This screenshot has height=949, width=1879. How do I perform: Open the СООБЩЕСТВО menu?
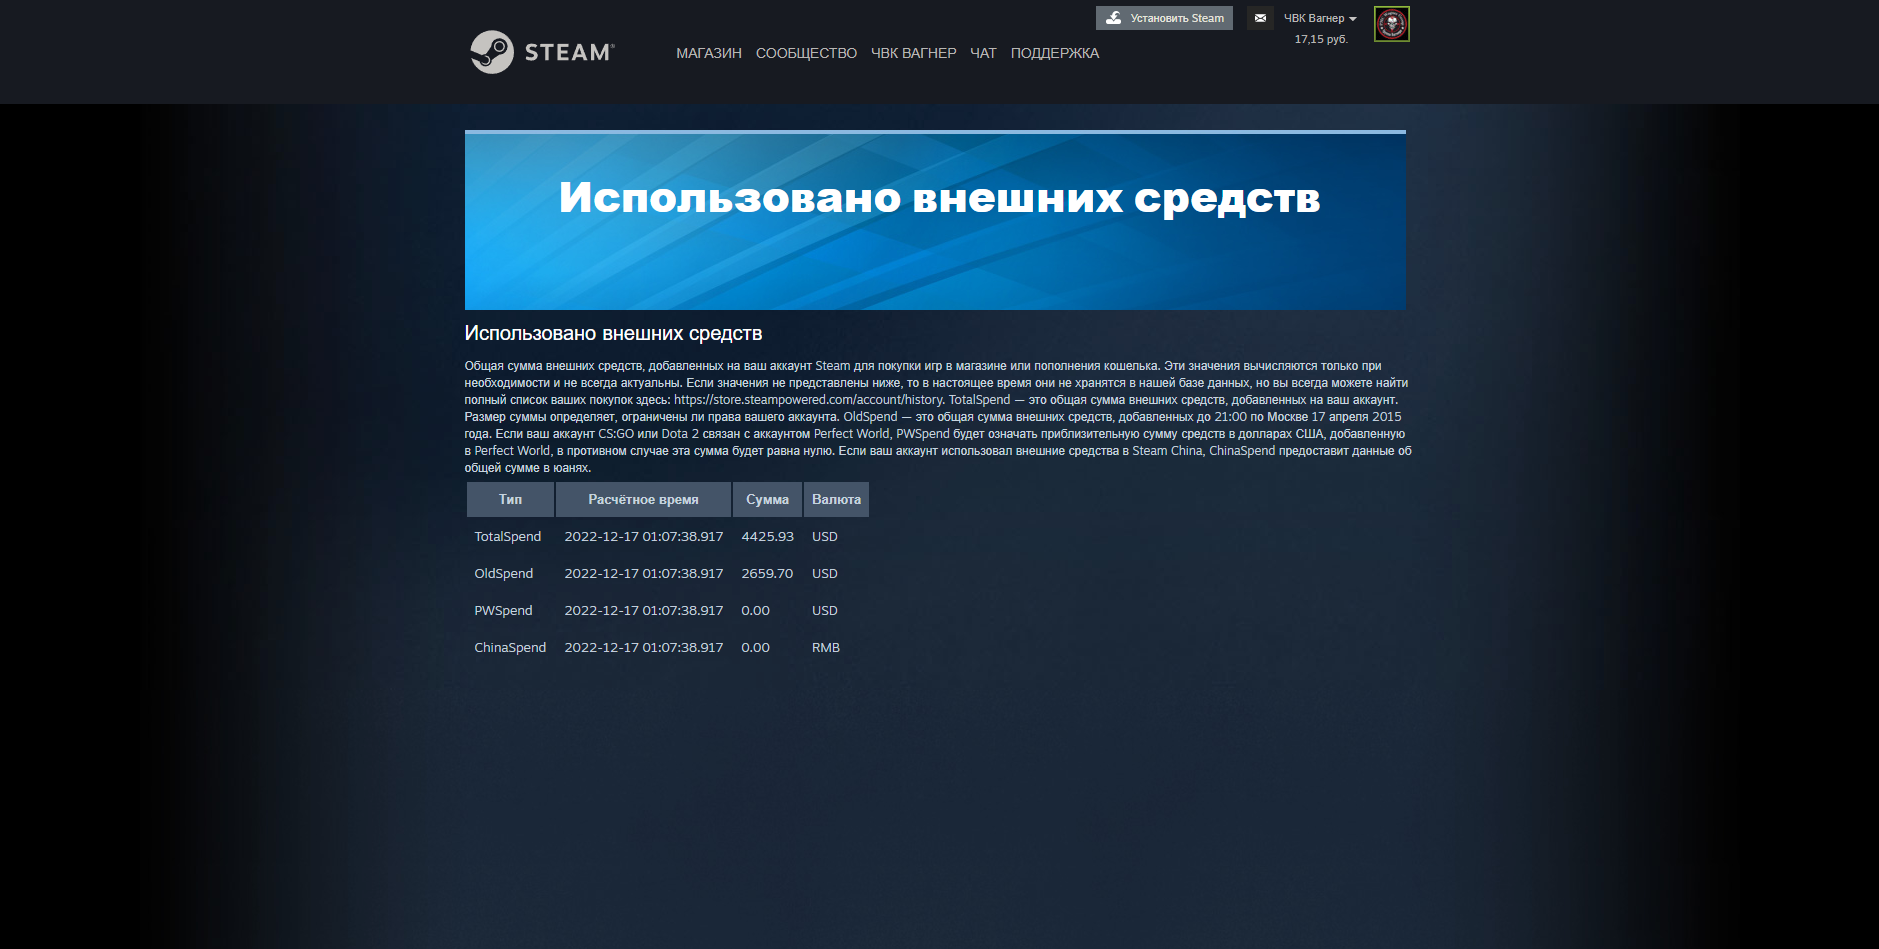point(806,53)
